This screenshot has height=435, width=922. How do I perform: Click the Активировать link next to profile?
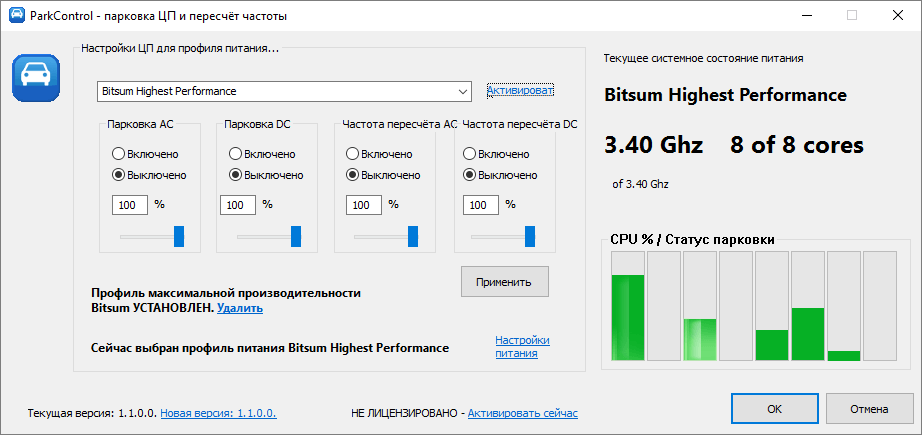tap(520, 91)
